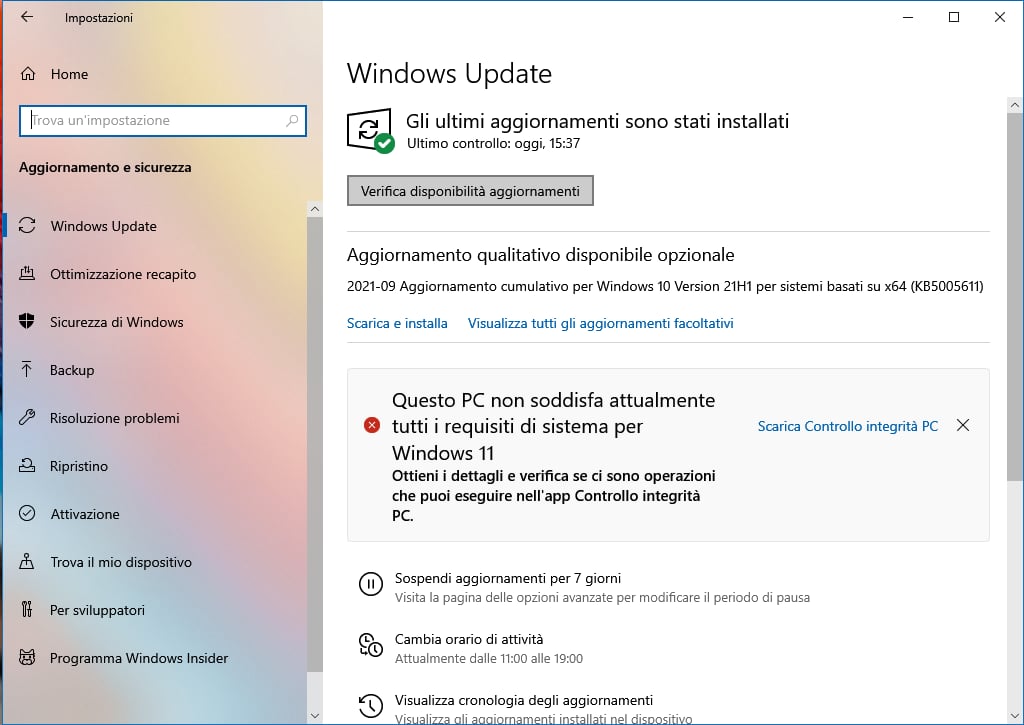
Task: Click the search magnifier icon
Action: [292, 120]
